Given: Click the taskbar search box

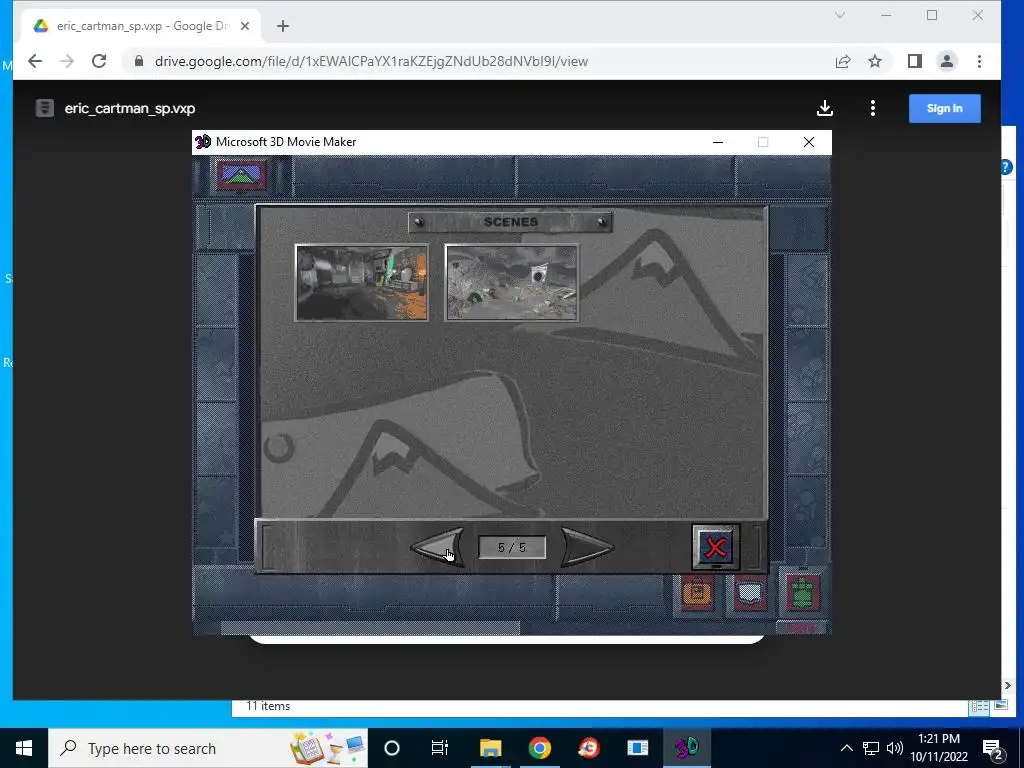Looking at the screenshot, I should [x=208, y=748].
